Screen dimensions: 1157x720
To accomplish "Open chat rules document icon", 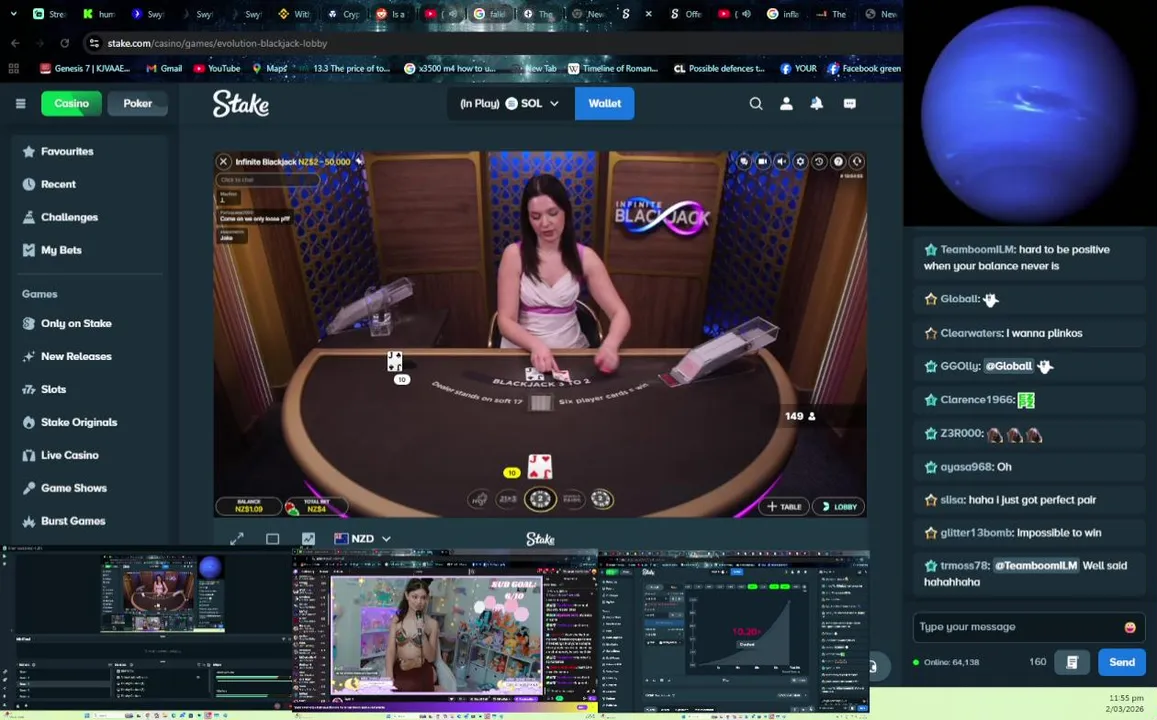I will (1072, 662).
